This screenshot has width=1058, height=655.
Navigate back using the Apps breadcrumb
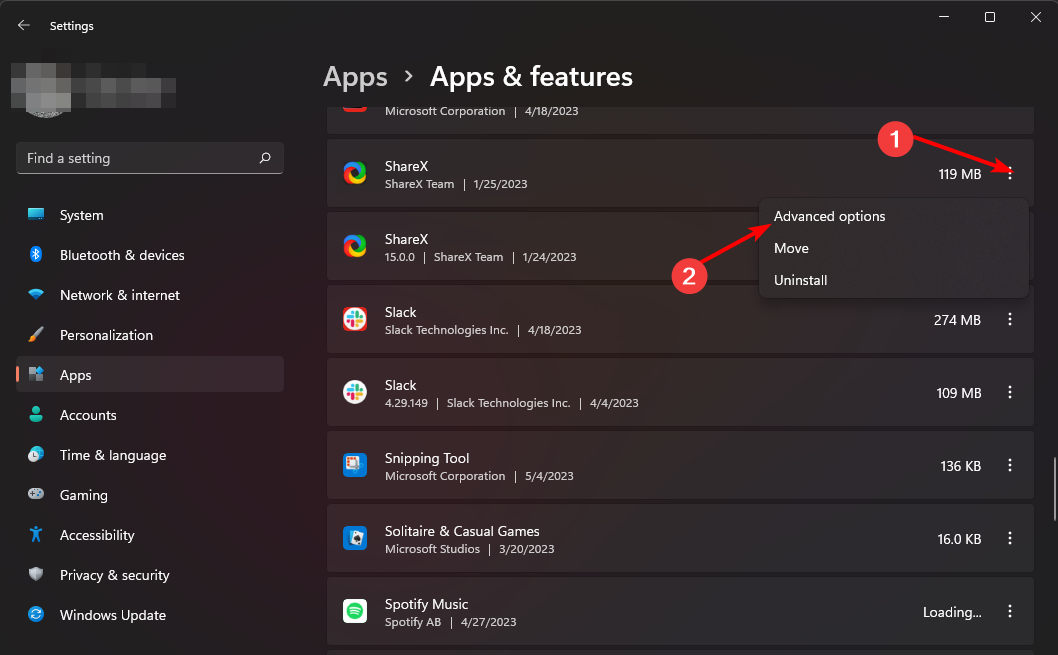[355, 76]
